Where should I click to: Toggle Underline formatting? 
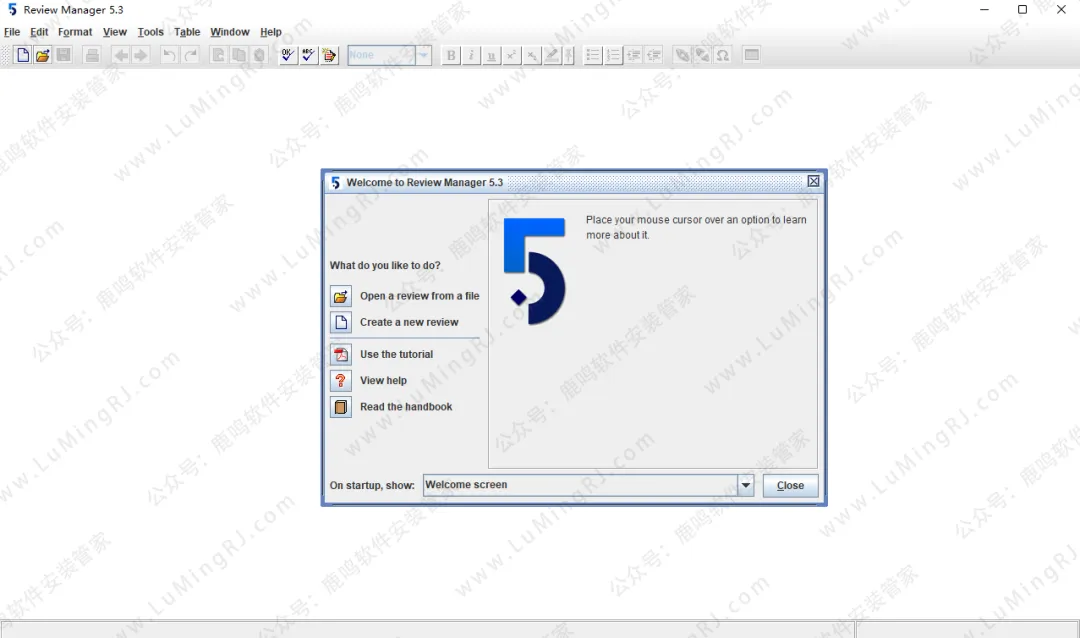[x=491, y=55]
